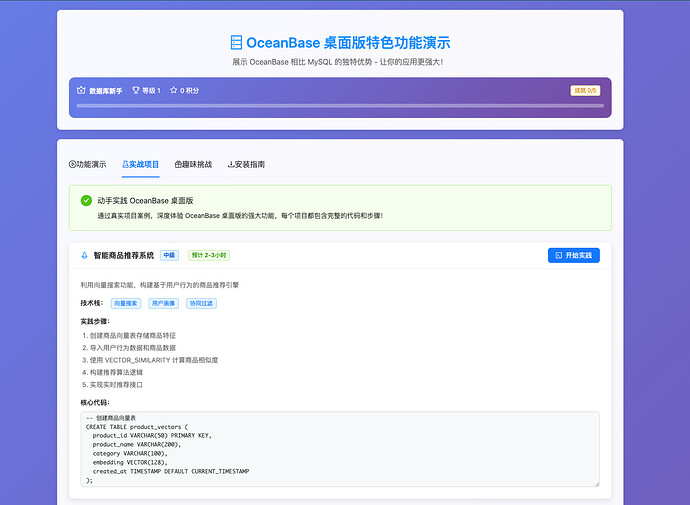690x505 pixels.
Task: Click the star icon next to 0 积分
Action: point(173,90)
